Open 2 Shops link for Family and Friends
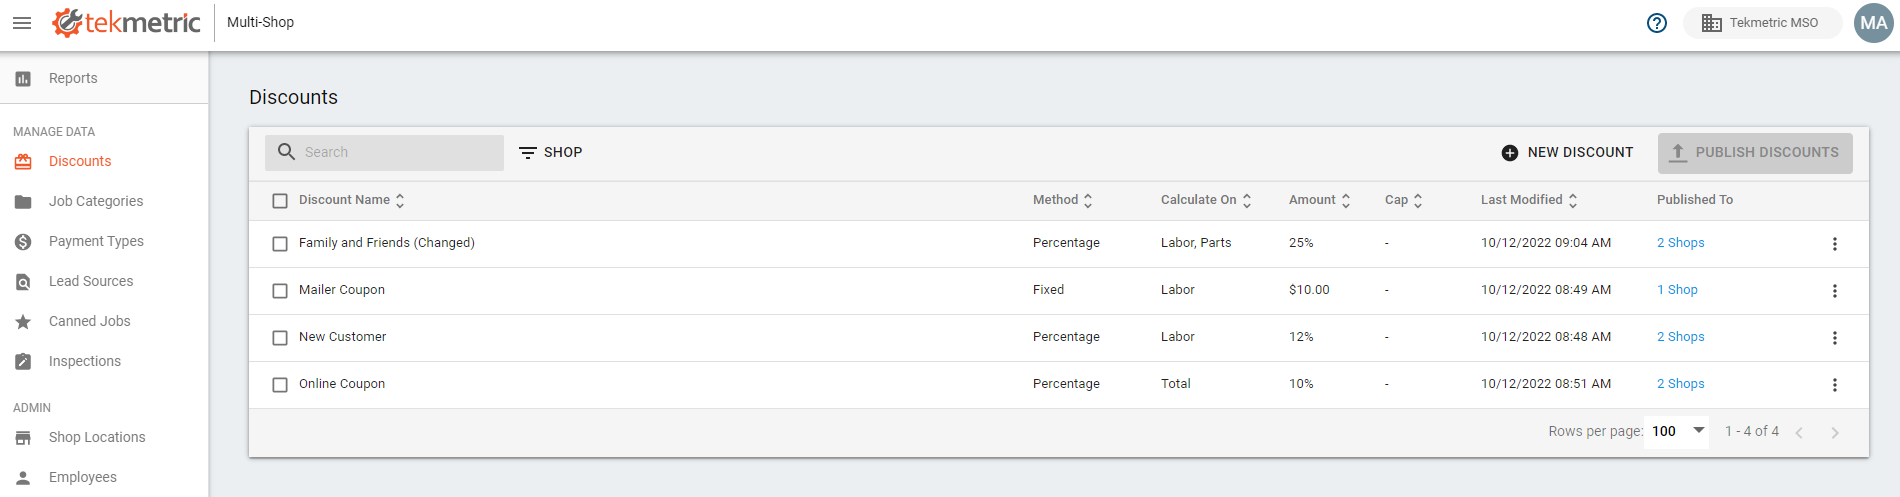The height and width of the screenshot is (497, 1900). coord(1680,243)
